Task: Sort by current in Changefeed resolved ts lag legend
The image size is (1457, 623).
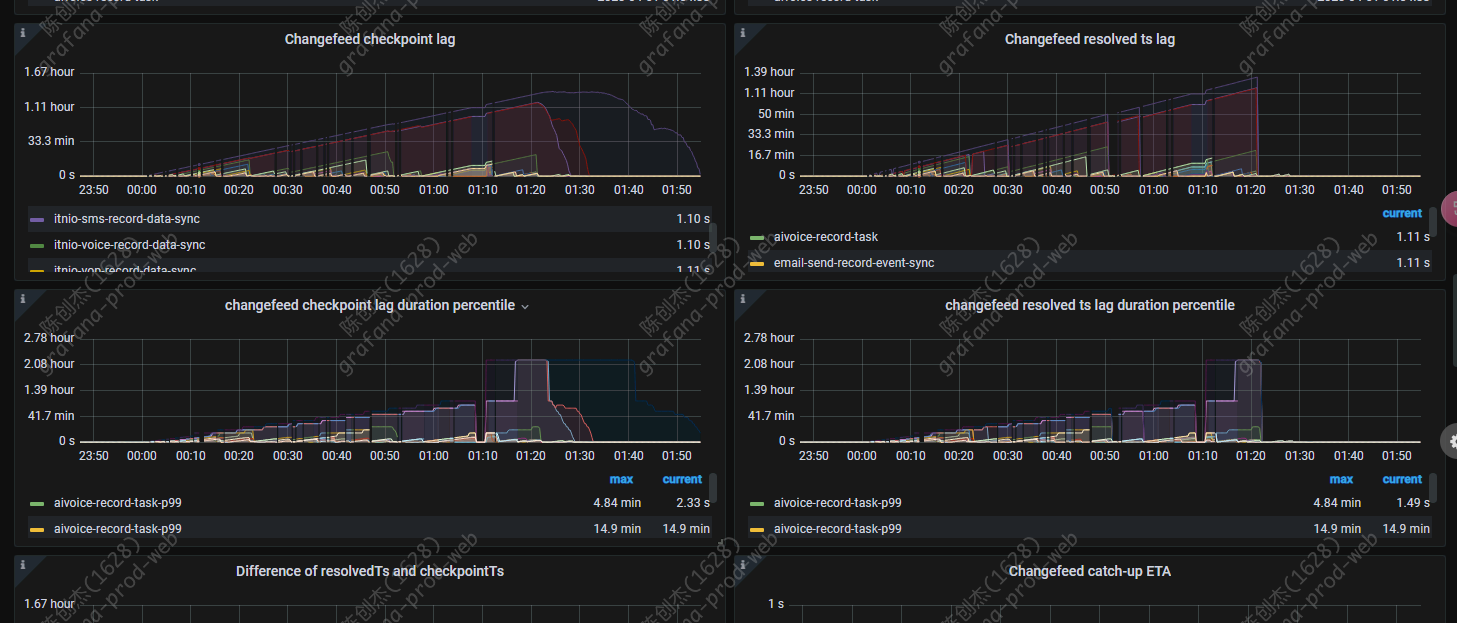Action: [x=1401, y=213]
